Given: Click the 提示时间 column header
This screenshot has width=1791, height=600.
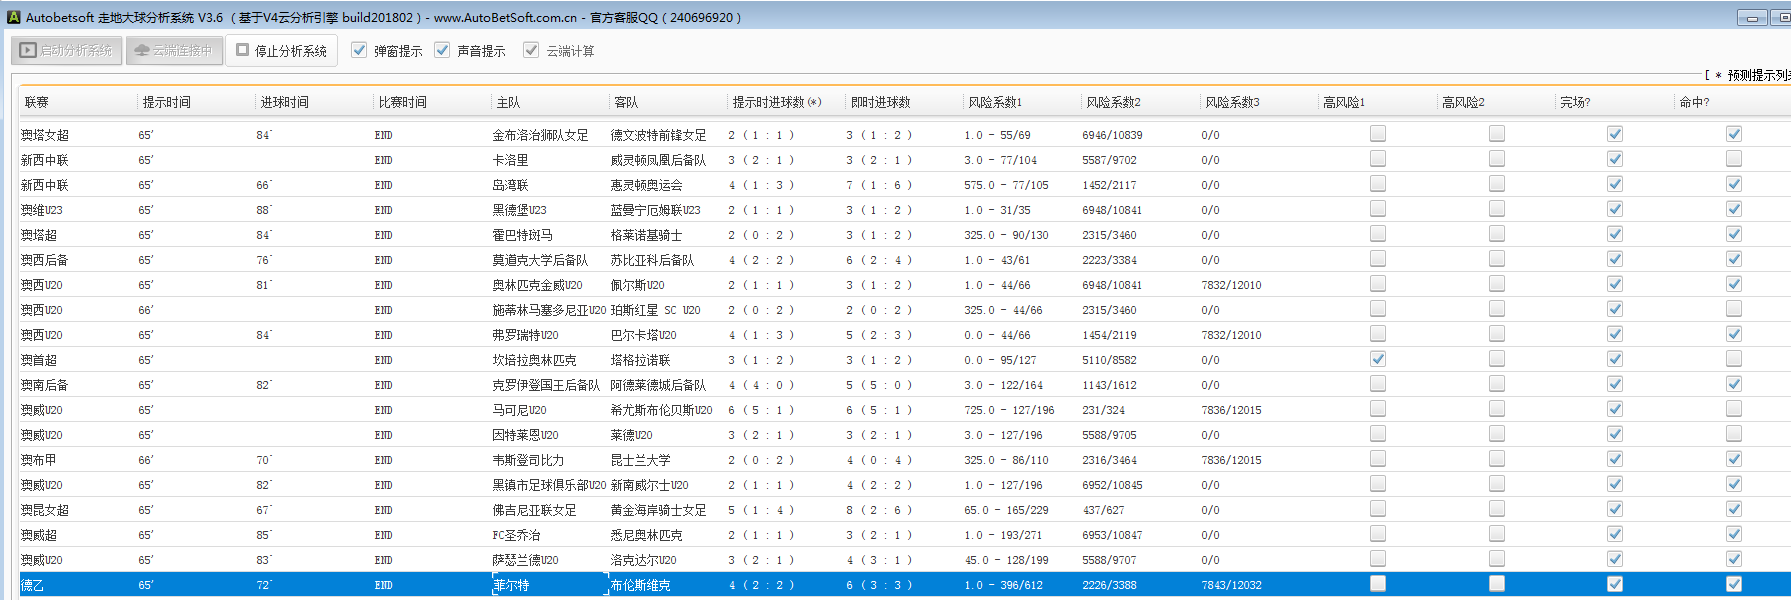Looking at the screenshot, I should click(166, 102).
